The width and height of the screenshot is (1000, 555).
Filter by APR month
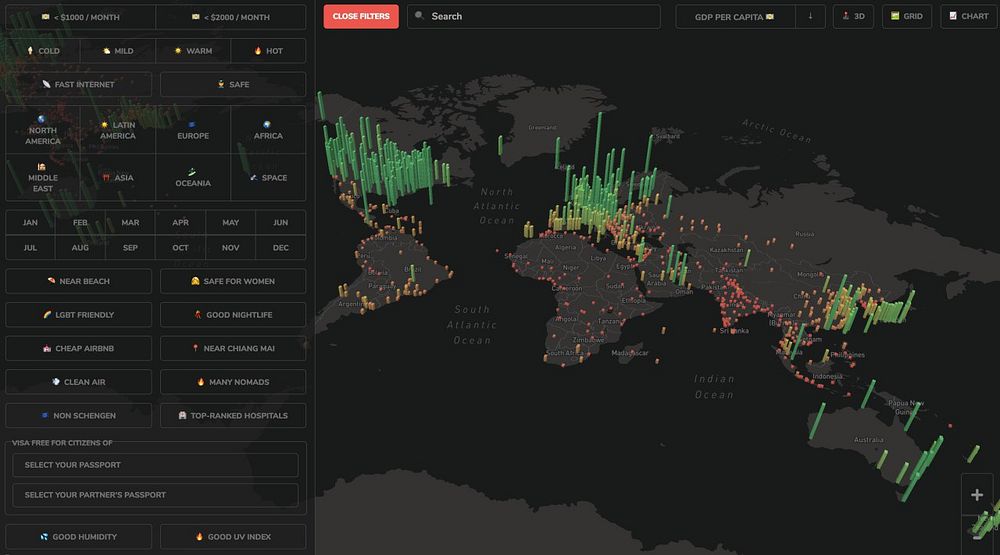[x=180, y=223]
